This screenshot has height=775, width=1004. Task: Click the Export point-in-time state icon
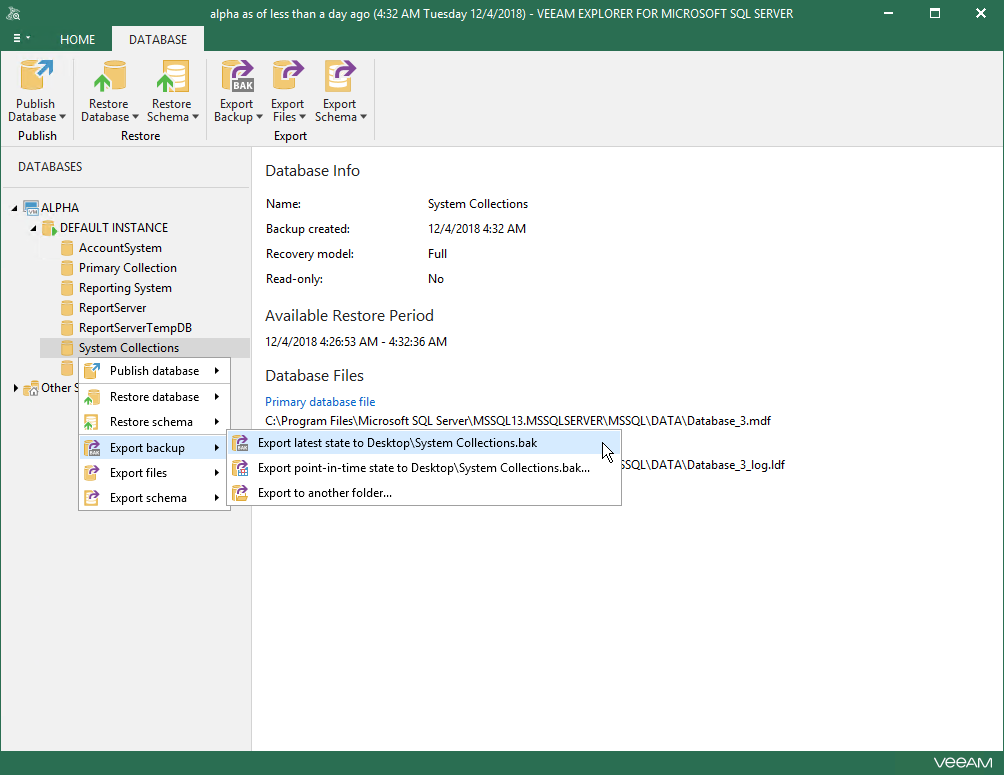[x=240, y=468]
